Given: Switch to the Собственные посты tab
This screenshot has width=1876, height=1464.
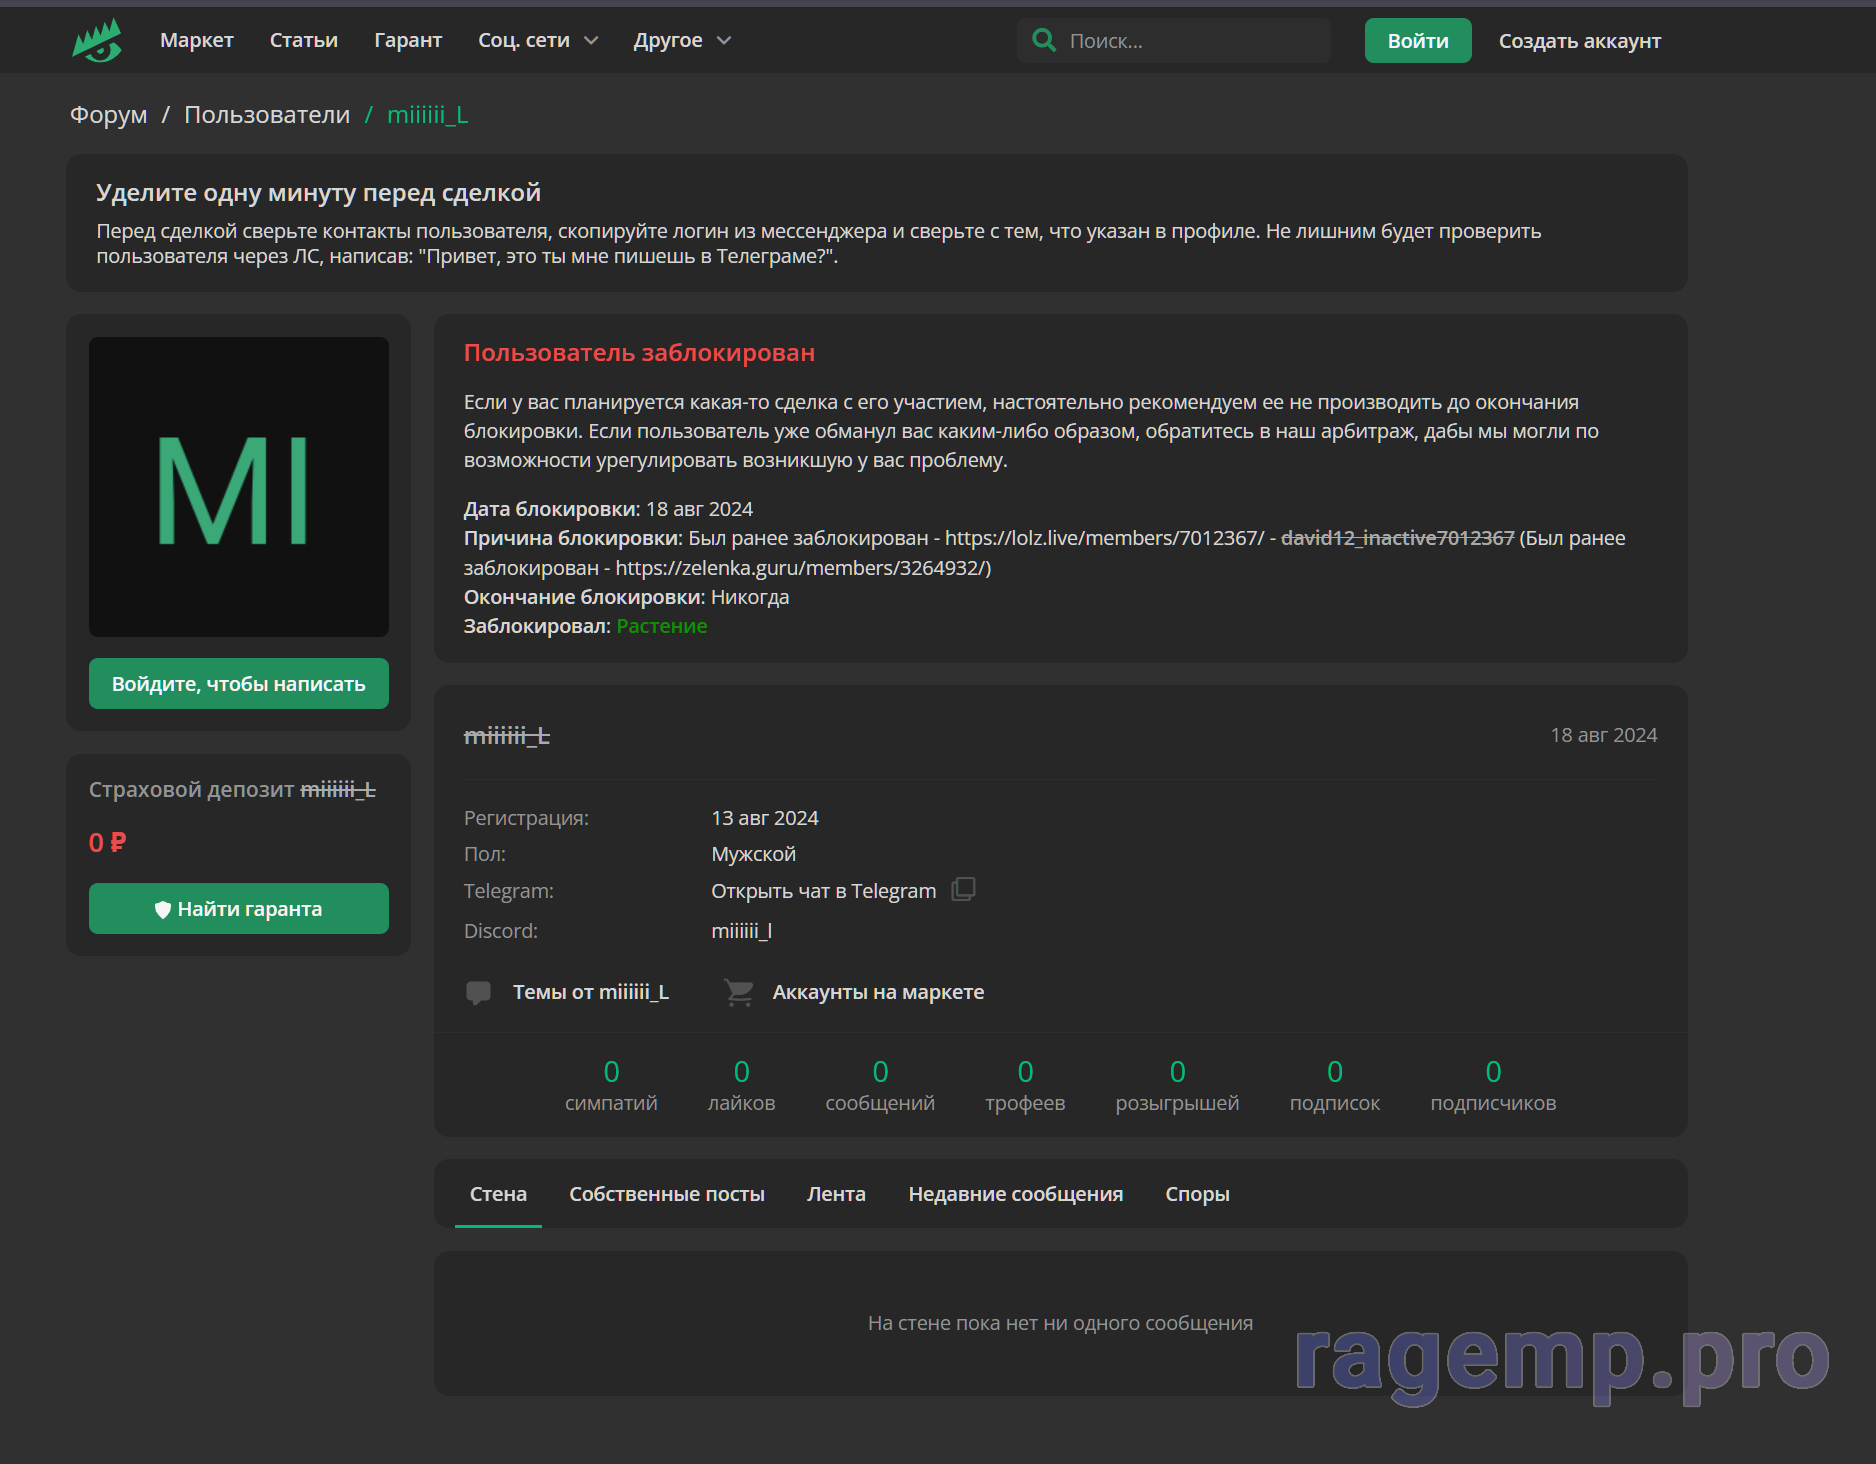Looking at the screenshot, I should [667, 1194].
